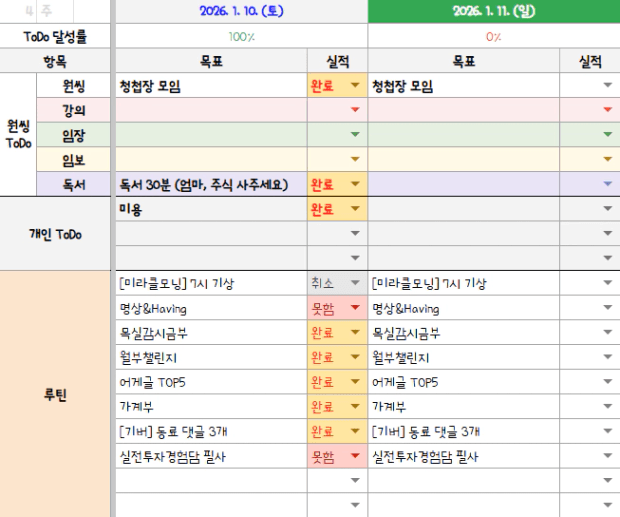Screen dimensions: 620x517
Task: Click the 원씽 ToDo merged category cell
Action: (x=18, y=134)
